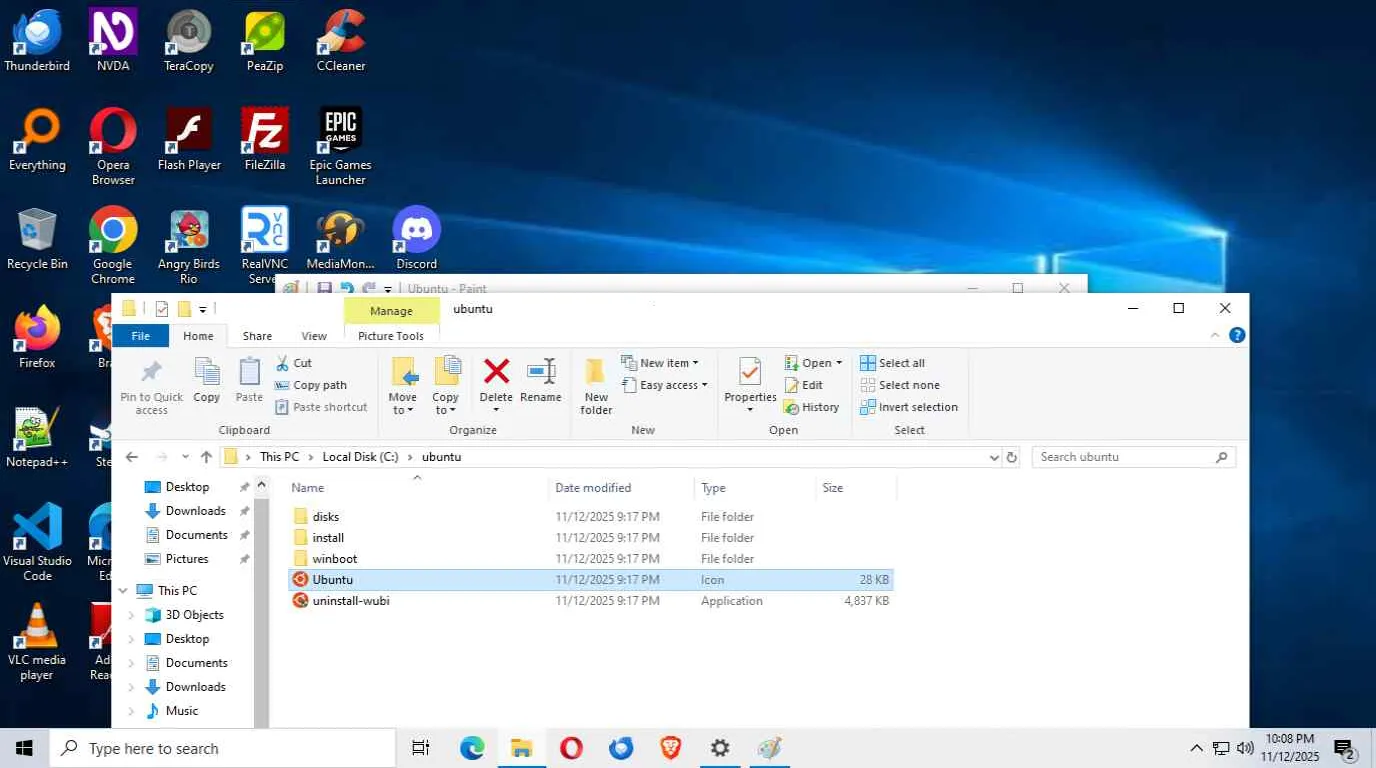Image resolution: width=1376 pixels, height=768 pixels.
Task: Select the FileZilla desktop icon
Action: [x=265, y=139]
